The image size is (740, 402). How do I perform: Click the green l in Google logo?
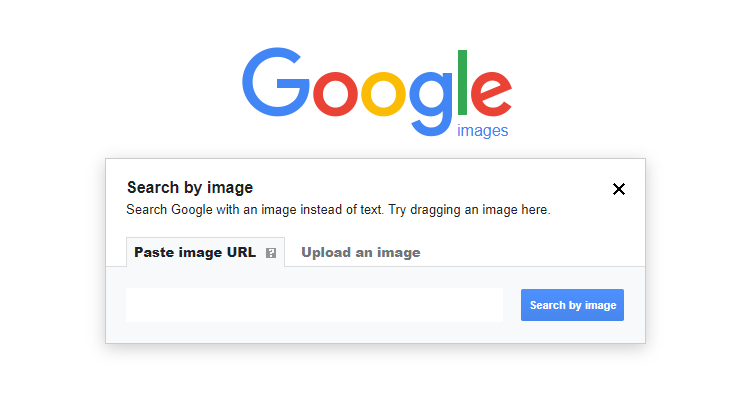click(x=462, y=83)
